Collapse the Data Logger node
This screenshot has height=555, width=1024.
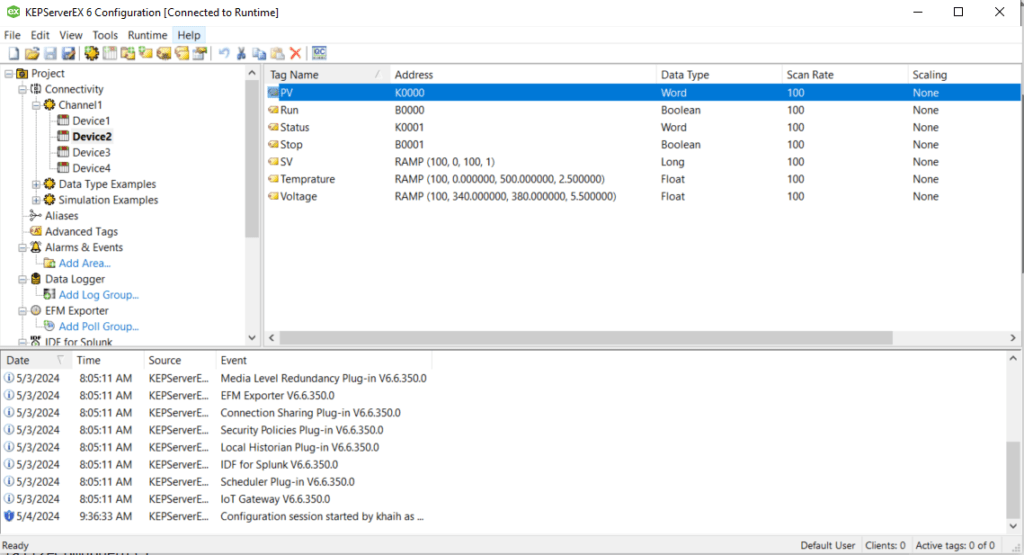tap(22, 279)
